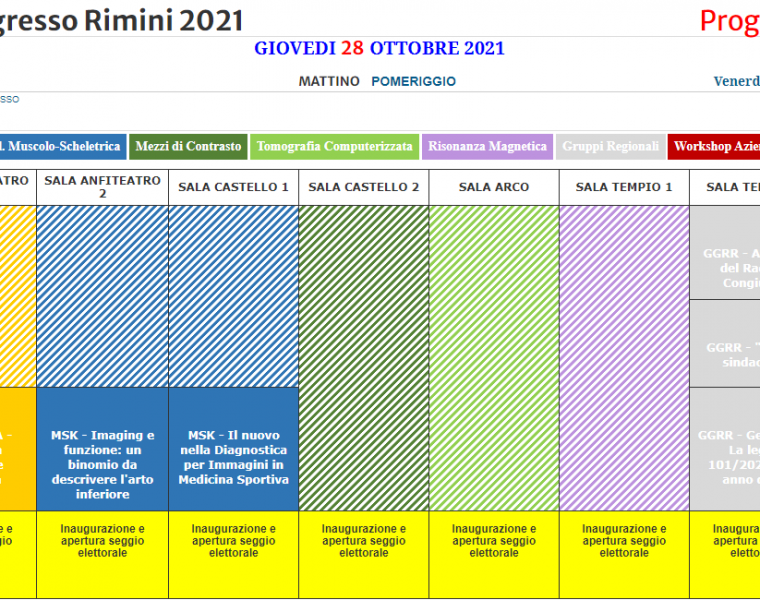
Task: Open MSK Il nuovo nella Diagnostica session
Action: (x=233, y=457)
